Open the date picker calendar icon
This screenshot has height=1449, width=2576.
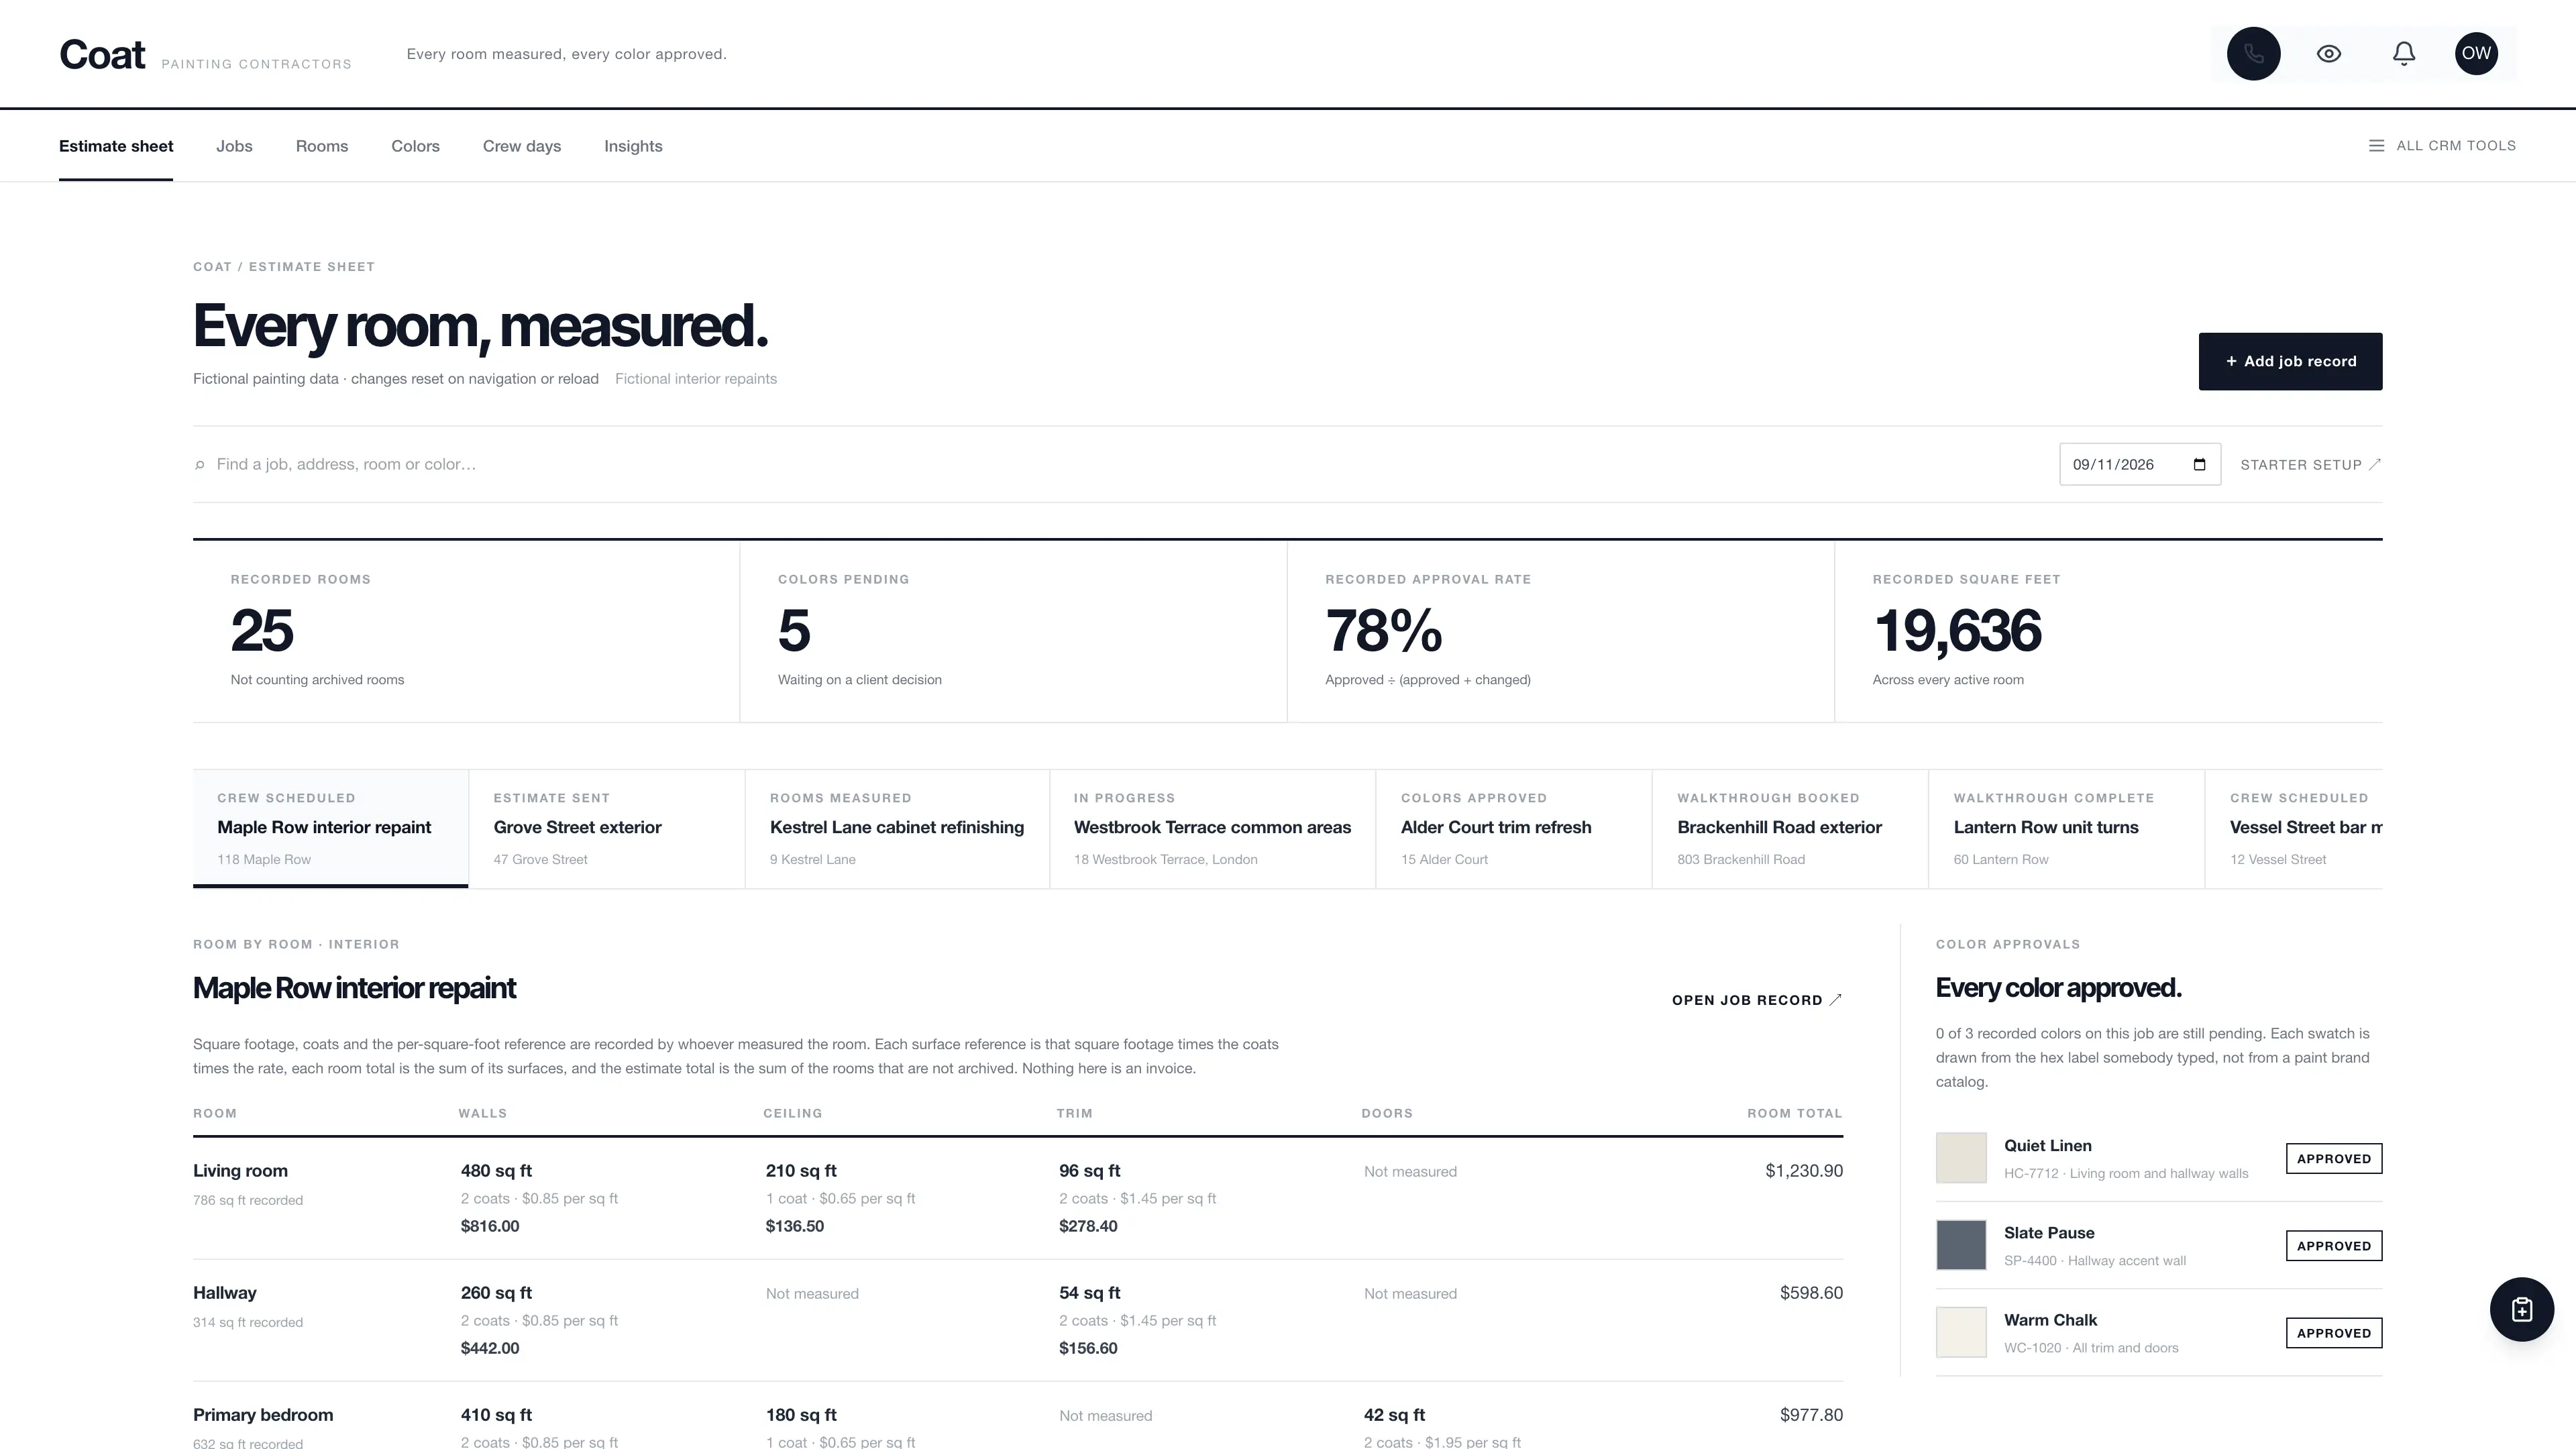click(x=2199, y=464)
